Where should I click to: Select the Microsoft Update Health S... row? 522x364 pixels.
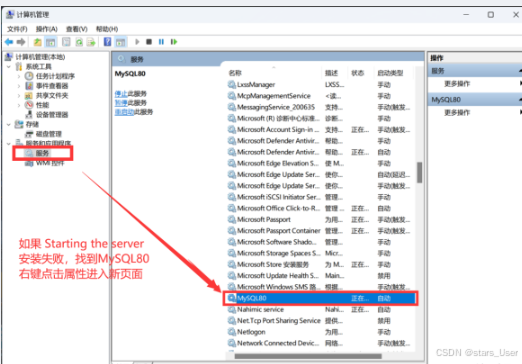click(x=321, y=276)
